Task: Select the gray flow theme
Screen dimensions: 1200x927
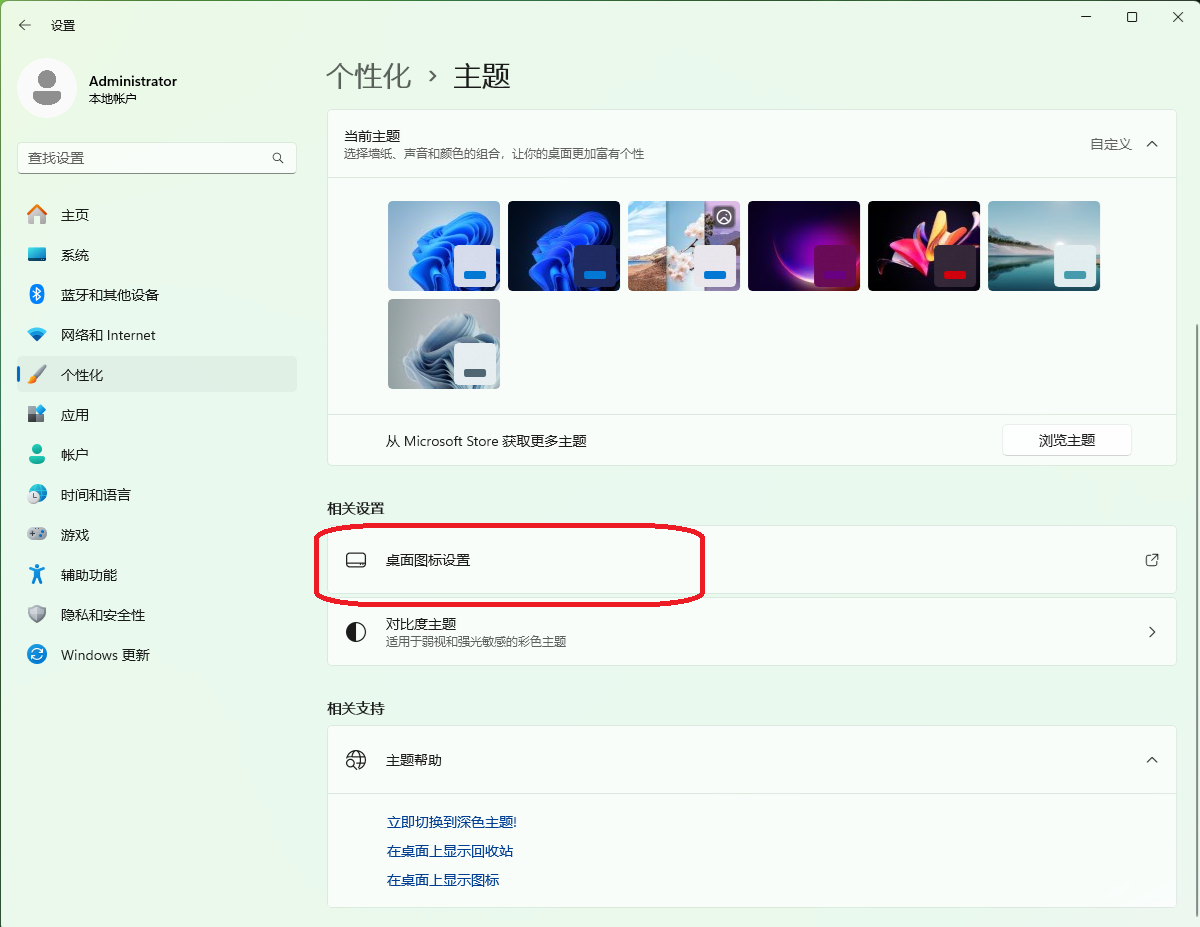Action: [x=444, y=344]
